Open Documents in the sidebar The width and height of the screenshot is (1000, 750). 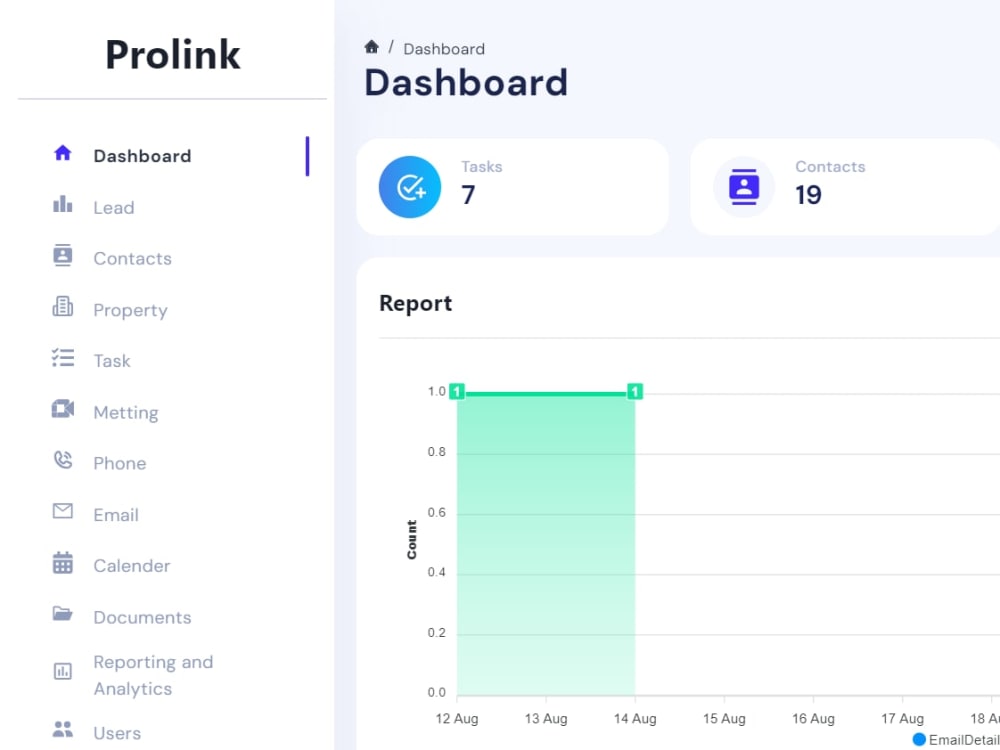pos(142,617)
